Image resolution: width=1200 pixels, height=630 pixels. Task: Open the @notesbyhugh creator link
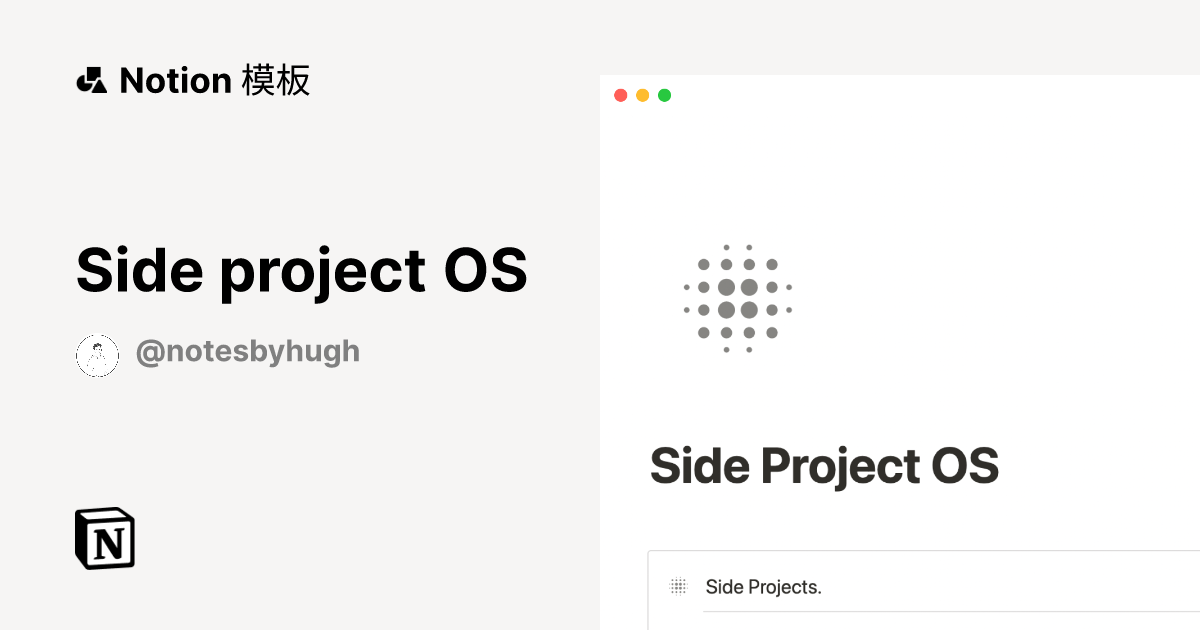pos(248,352)
